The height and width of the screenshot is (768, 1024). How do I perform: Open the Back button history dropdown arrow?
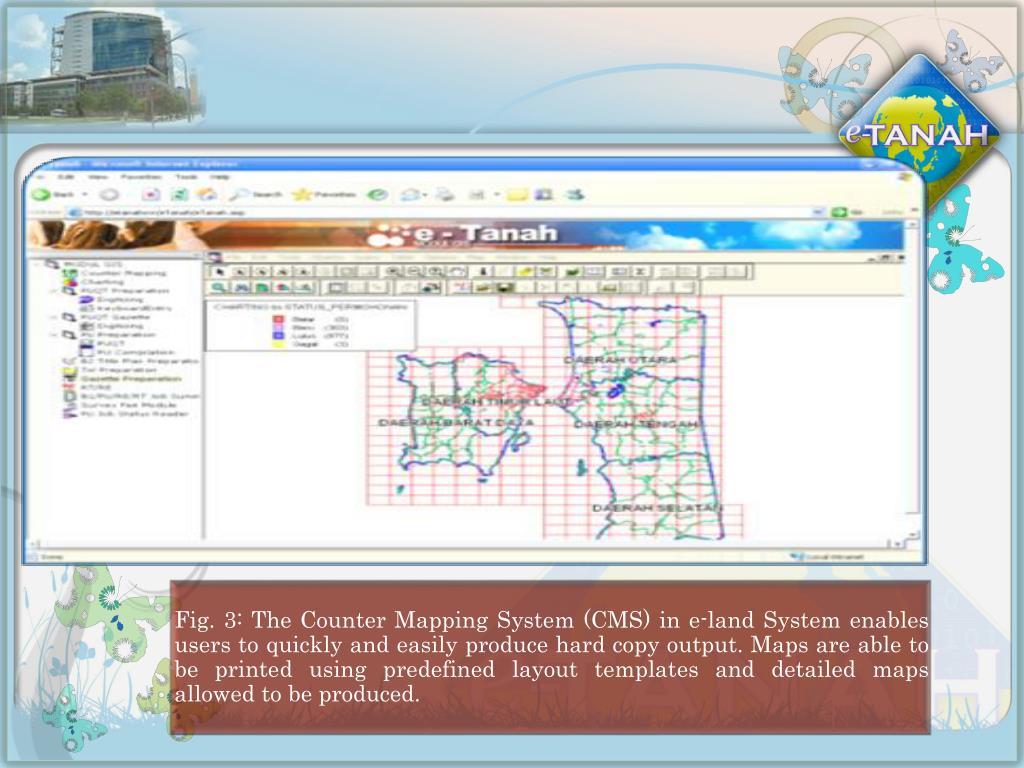coord(84,194)
